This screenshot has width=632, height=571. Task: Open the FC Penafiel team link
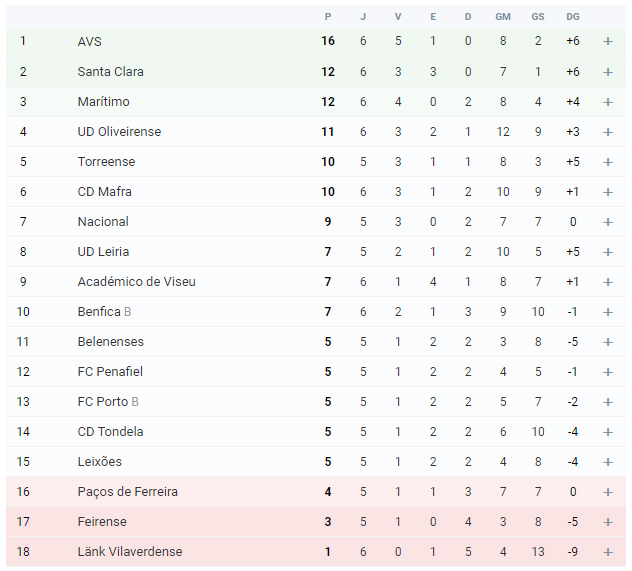[110, 372]
